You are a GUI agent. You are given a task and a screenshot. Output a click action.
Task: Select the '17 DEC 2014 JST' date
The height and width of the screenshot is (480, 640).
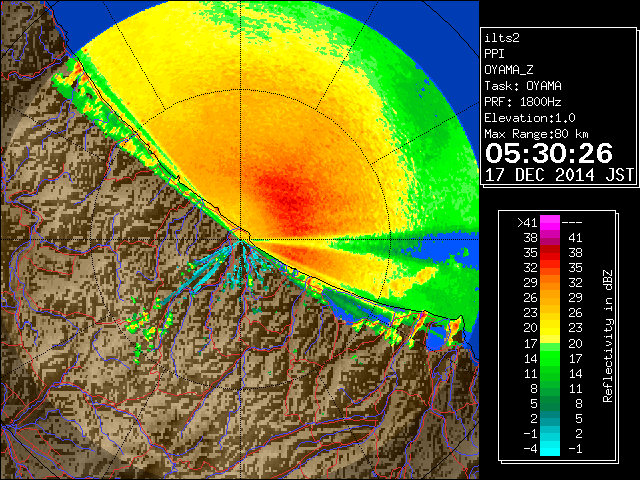[559, 175]
